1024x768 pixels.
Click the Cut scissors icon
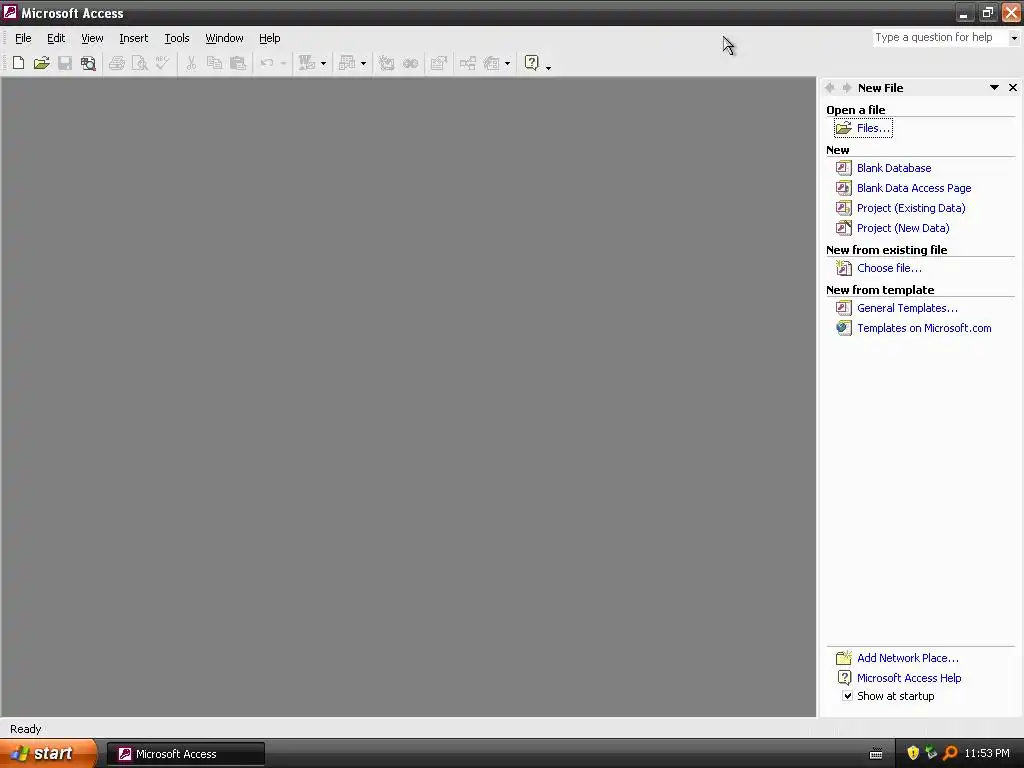click(x=191, y=63)
